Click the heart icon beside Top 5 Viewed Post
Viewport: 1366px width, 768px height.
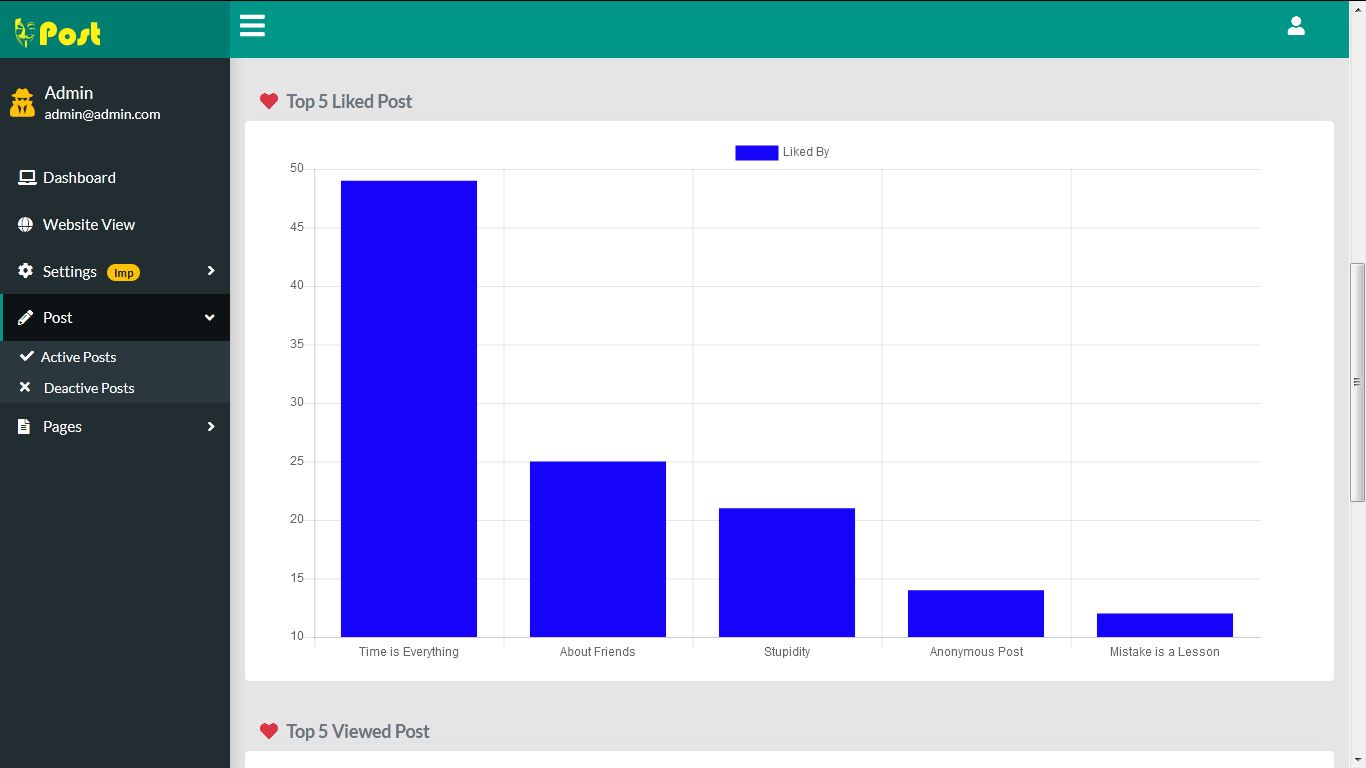[269, 730]
